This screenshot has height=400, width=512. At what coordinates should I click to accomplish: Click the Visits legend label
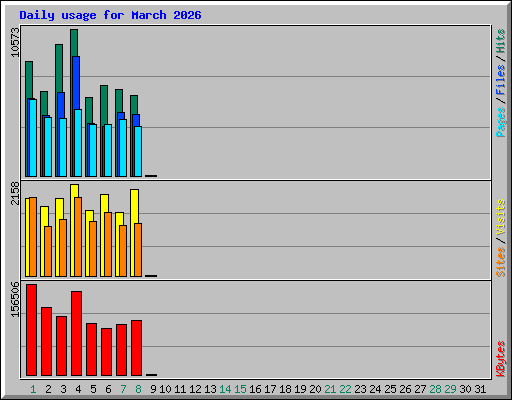(x=500, y=217)
